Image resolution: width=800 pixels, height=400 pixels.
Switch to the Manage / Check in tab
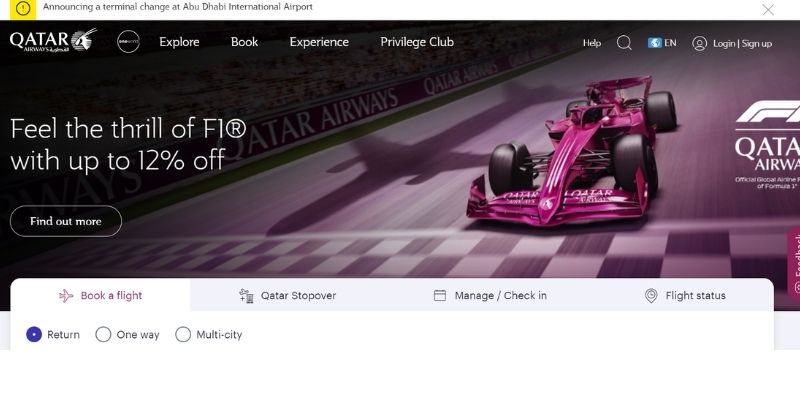pyautogui.click(x=490, y=295)
